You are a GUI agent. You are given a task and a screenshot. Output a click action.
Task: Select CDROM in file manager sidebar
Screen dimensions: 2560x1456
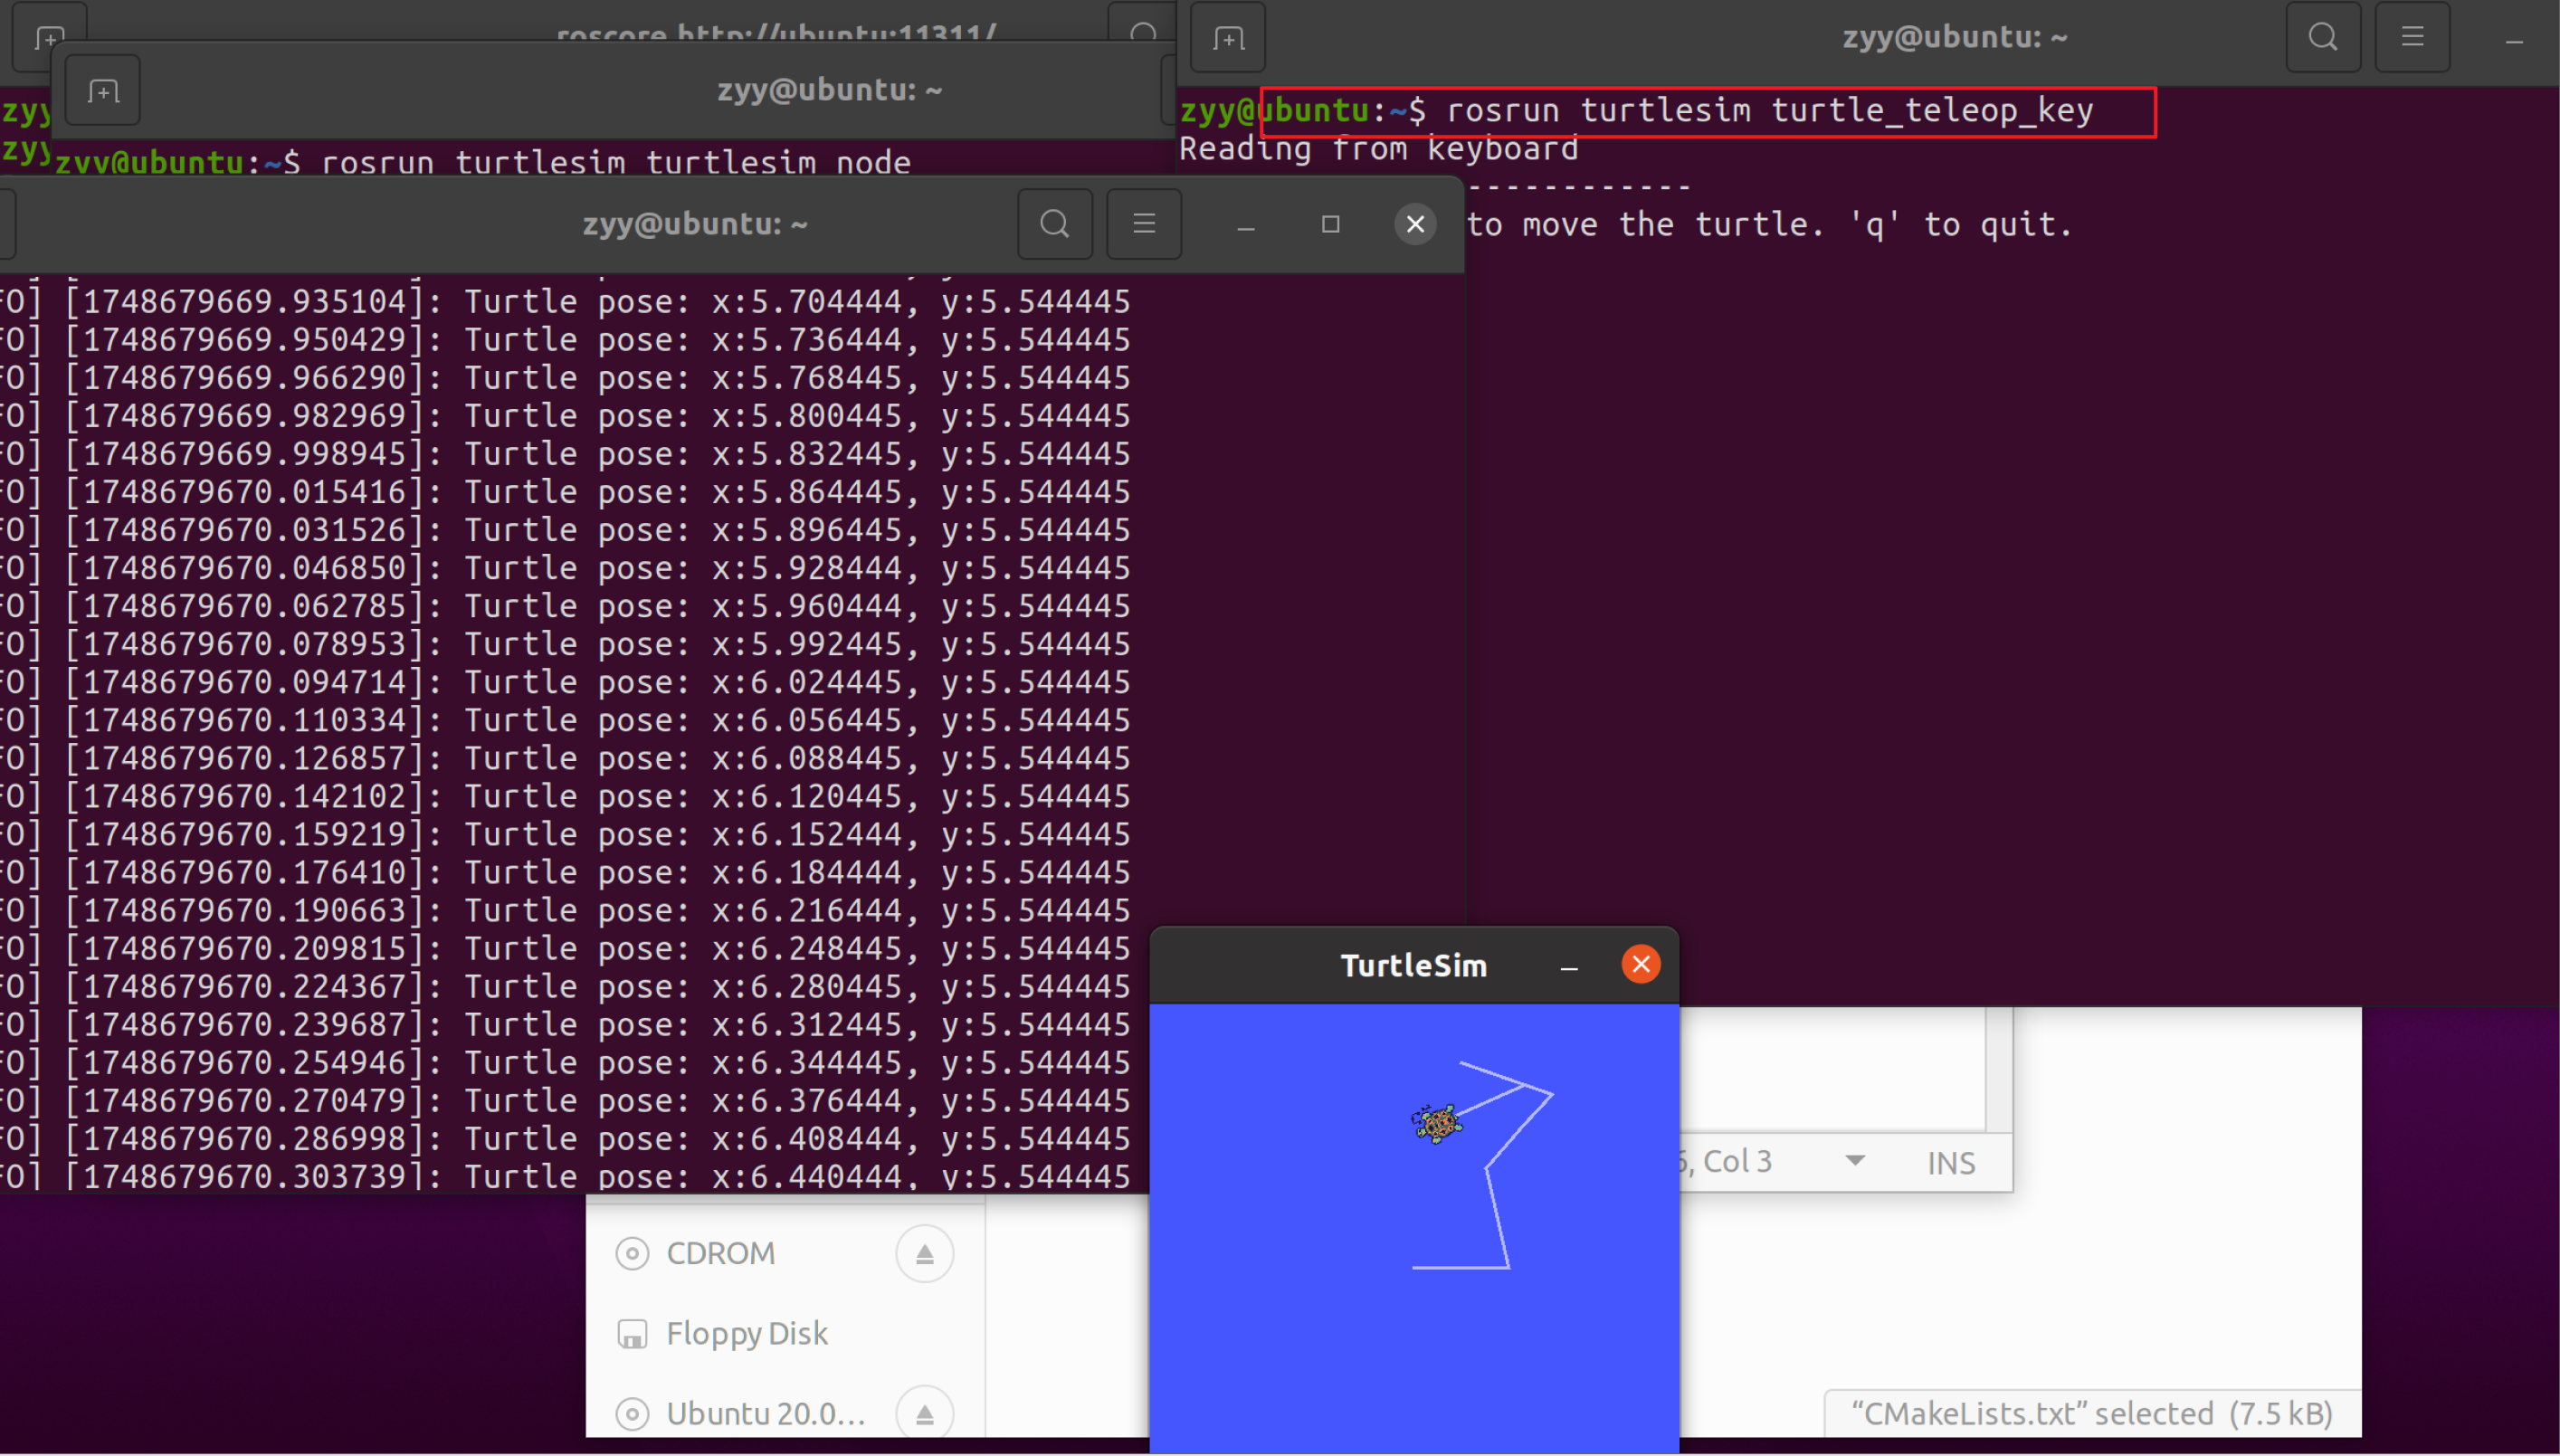coord(720,1253)
